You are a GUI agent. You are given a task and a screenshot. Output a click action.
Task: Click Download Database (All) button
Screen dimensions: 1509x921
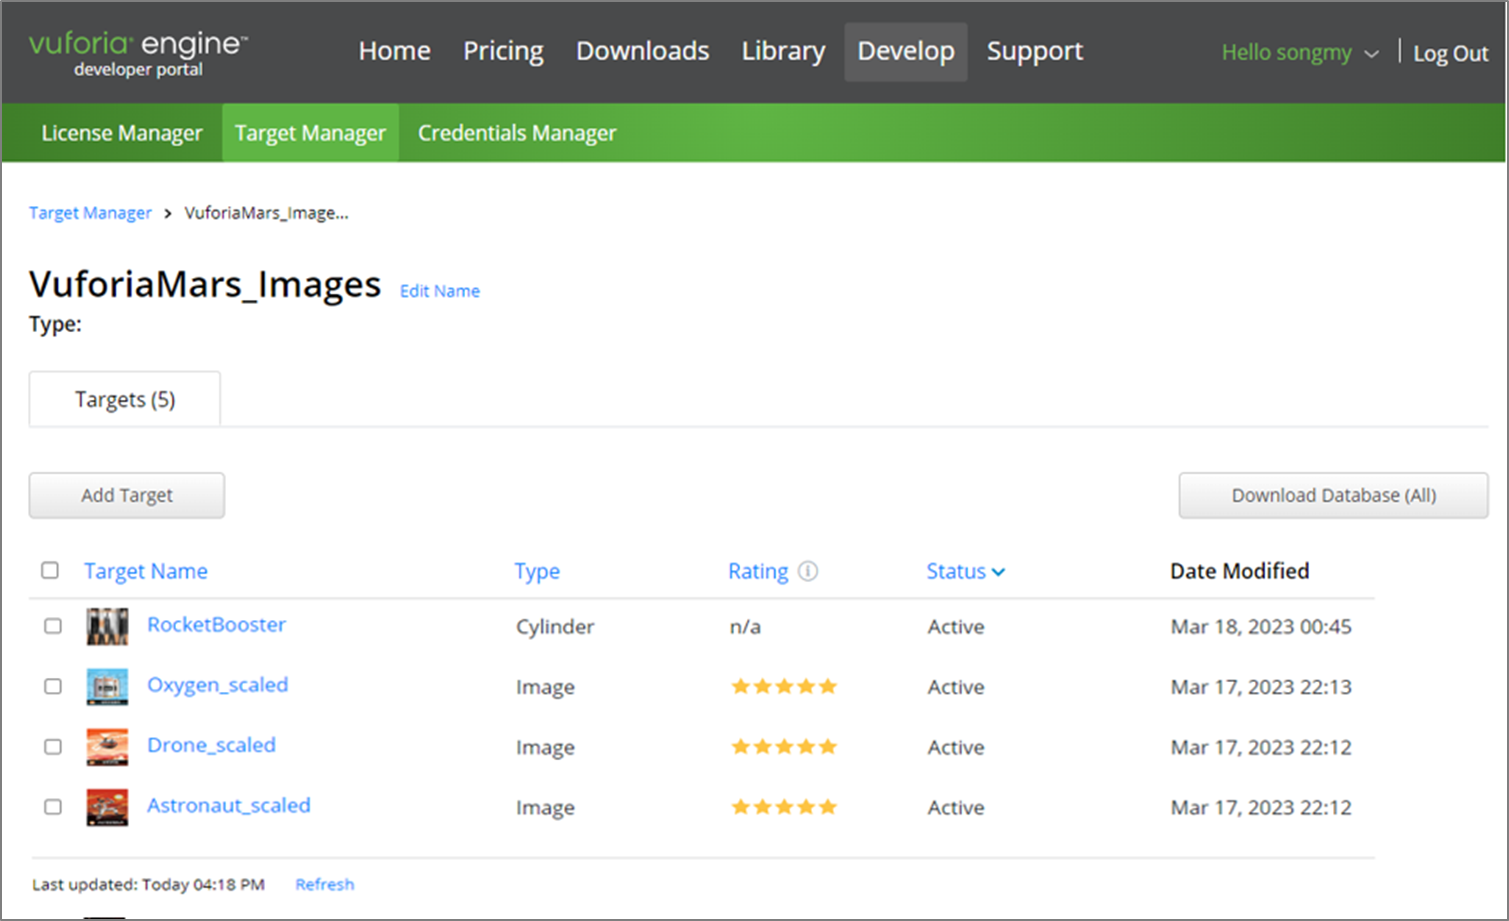coord(1334,495)
